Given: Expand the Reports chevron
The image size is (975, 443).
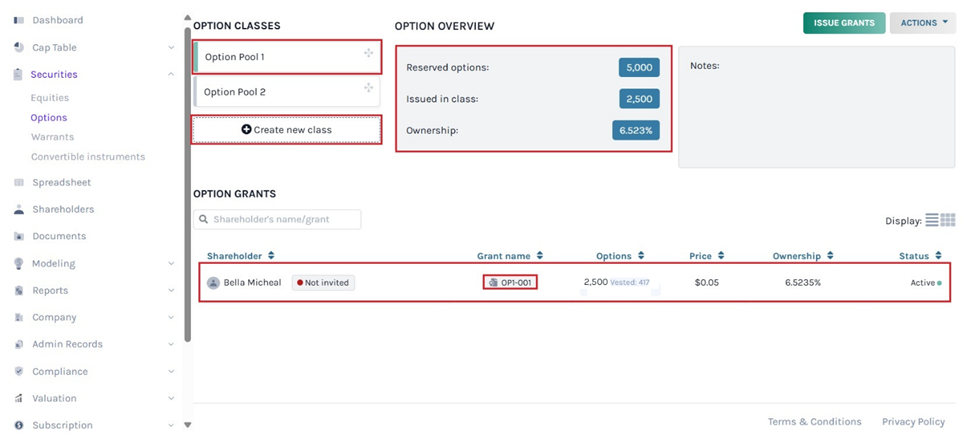Looking at the screenshot, I should pos(172,291).
